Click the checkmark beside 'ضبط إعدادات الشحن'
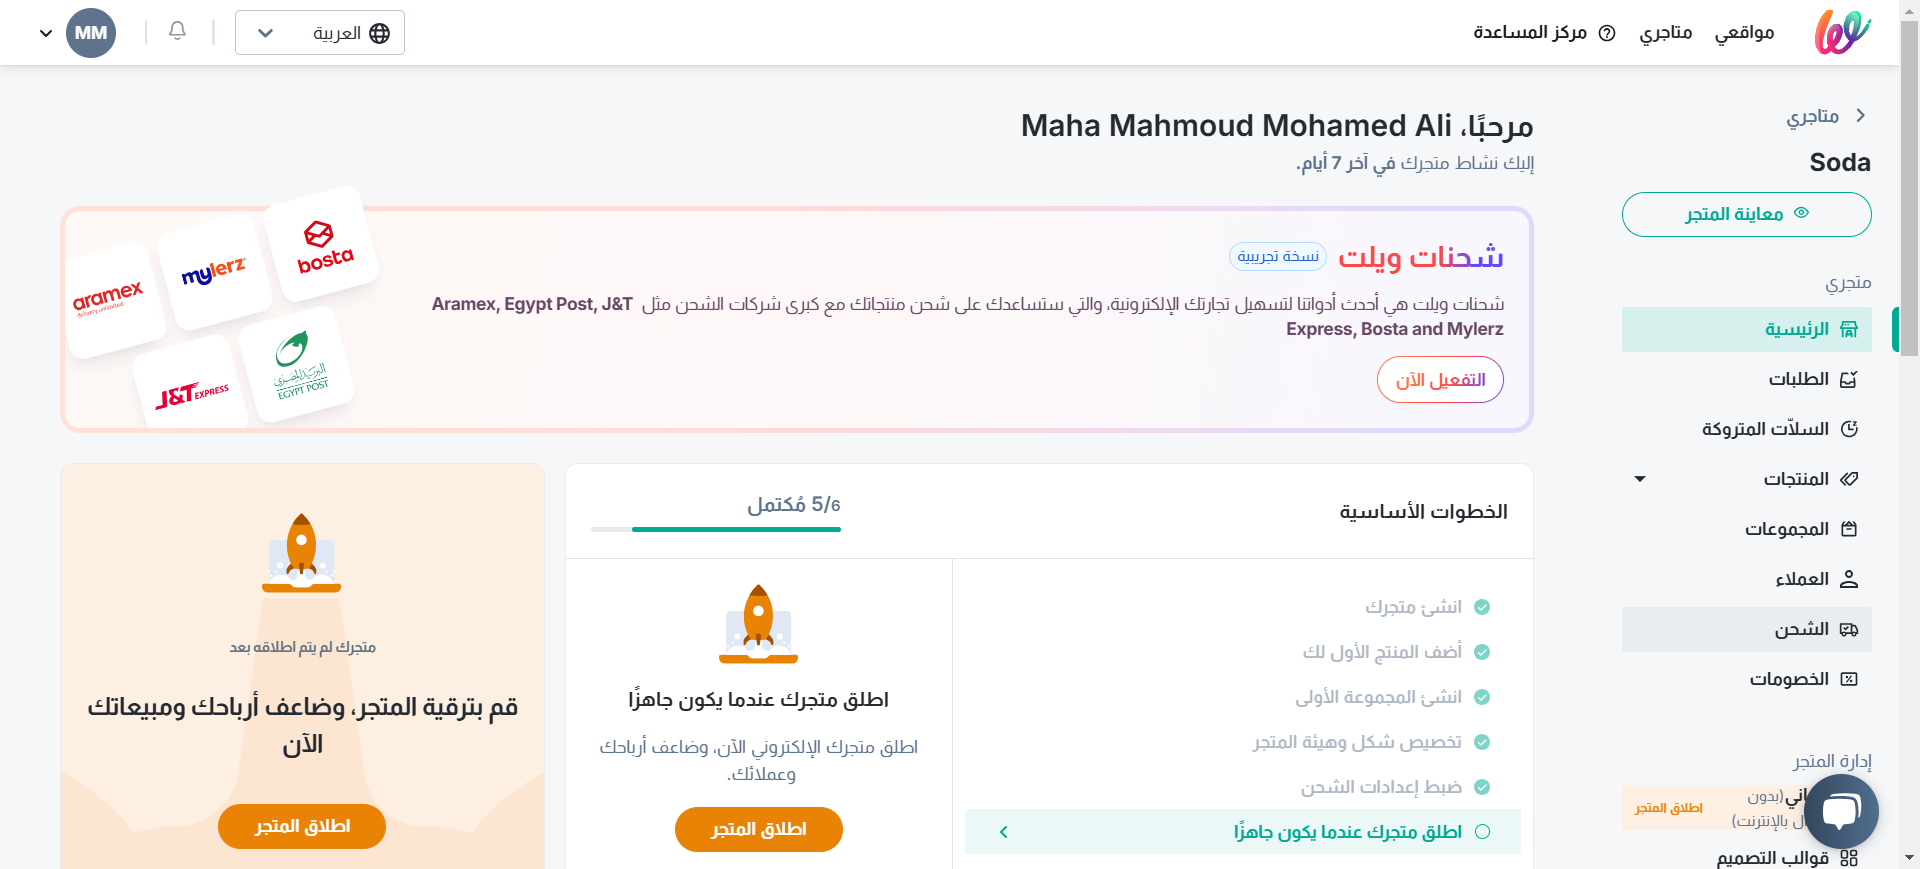 tap(1483, 787)
